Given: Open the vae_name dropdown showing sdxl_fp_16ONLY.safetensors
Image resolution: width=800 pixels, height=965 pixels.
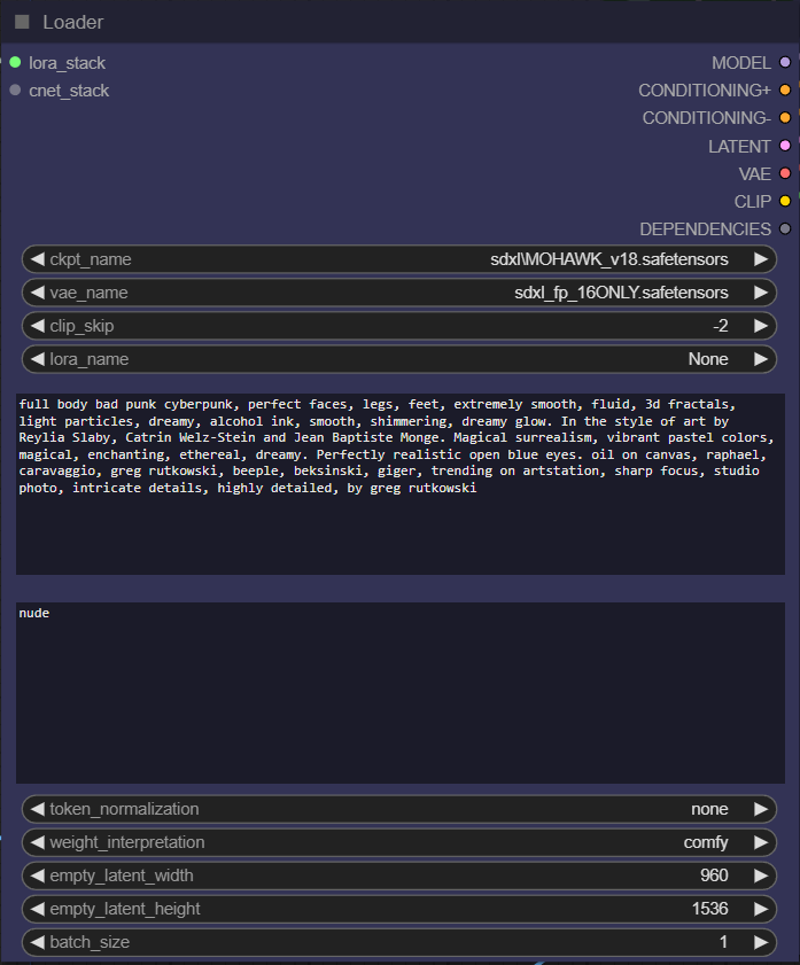Looking at the screenshot, I should click(x=399, y=292).
